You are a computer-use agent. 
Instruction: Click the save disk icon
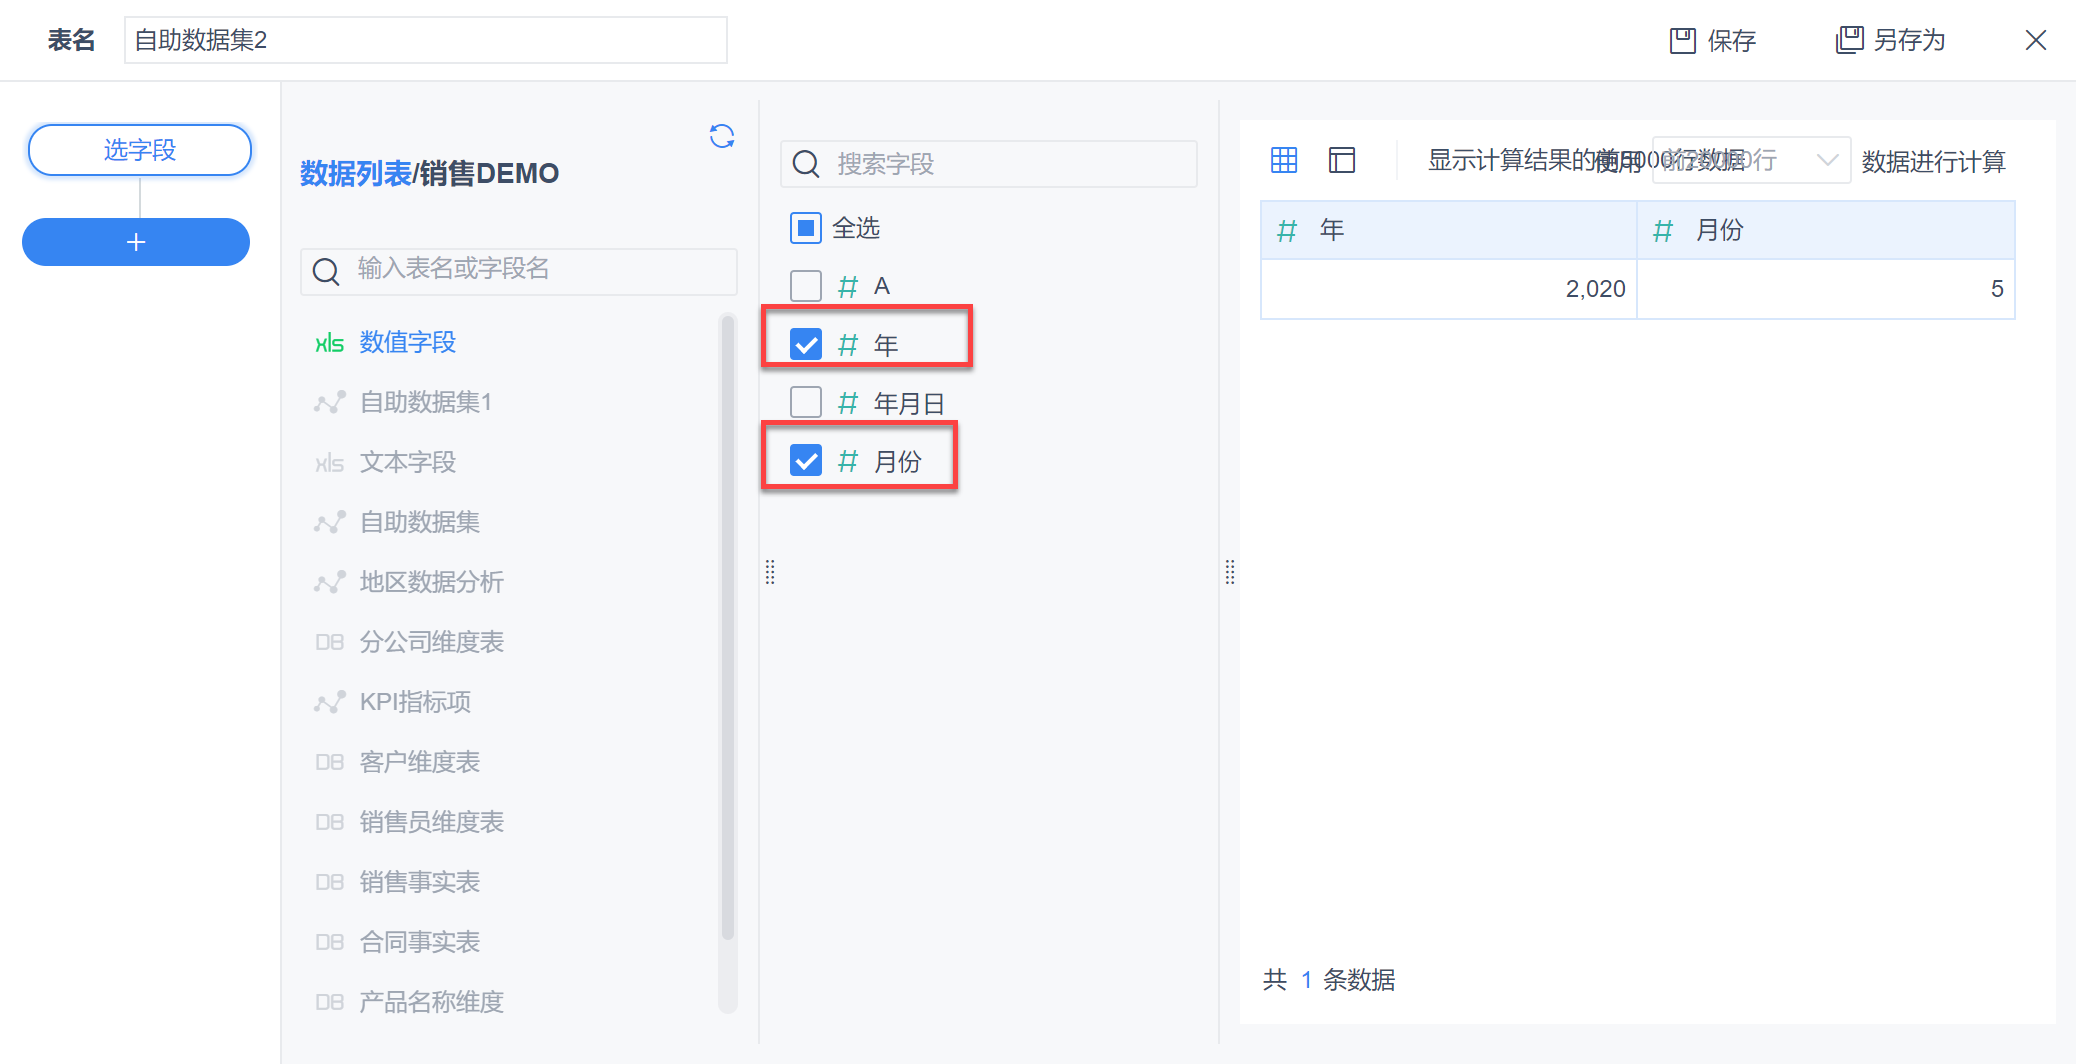click(1683, 41)
